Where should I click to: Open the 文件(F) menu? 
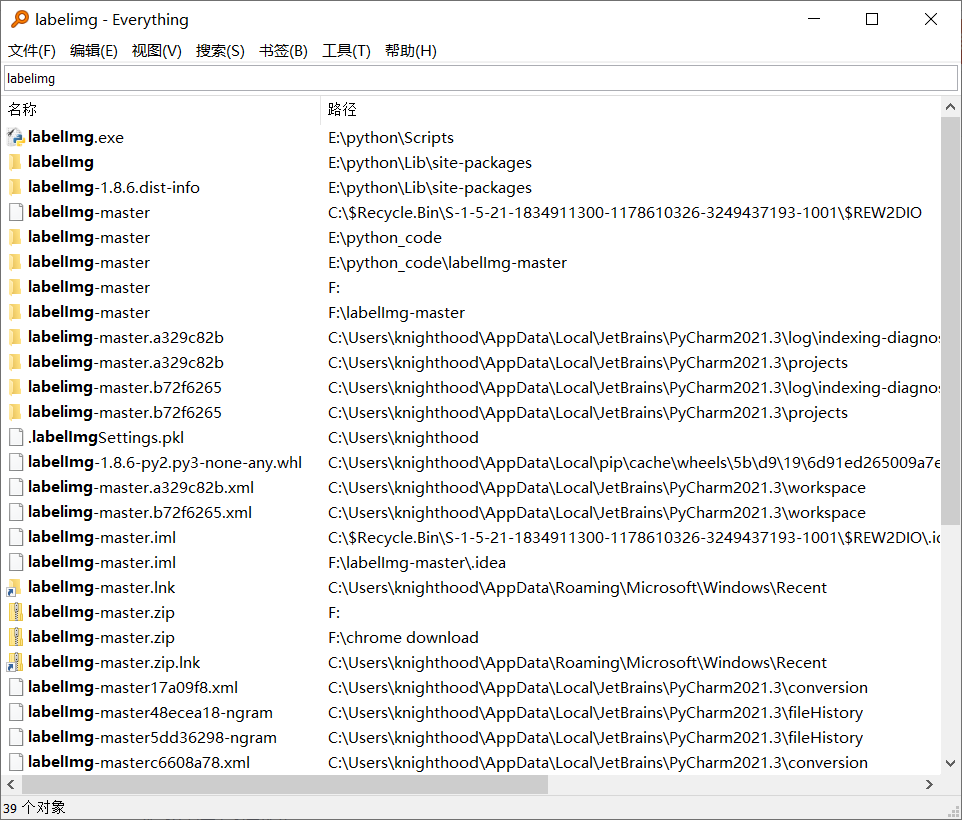point(32,51)
